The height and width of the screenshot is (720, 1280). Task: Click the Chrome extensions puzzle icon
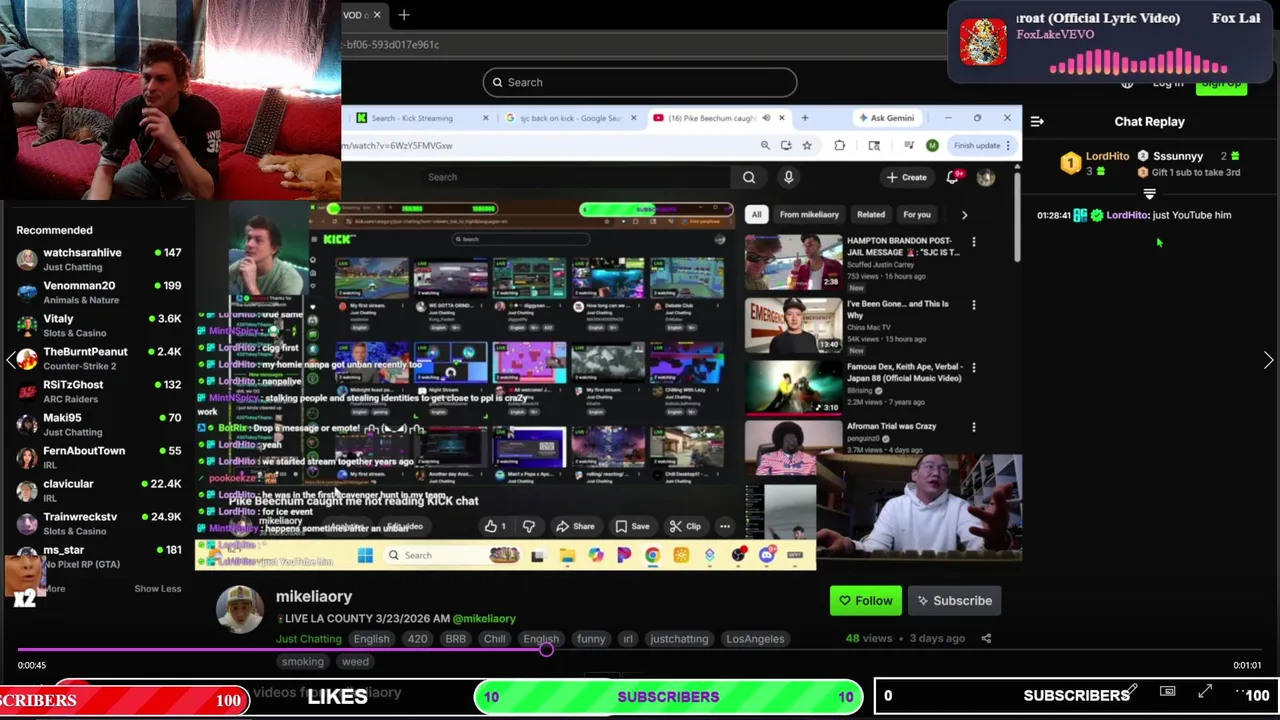pos(839,145)
